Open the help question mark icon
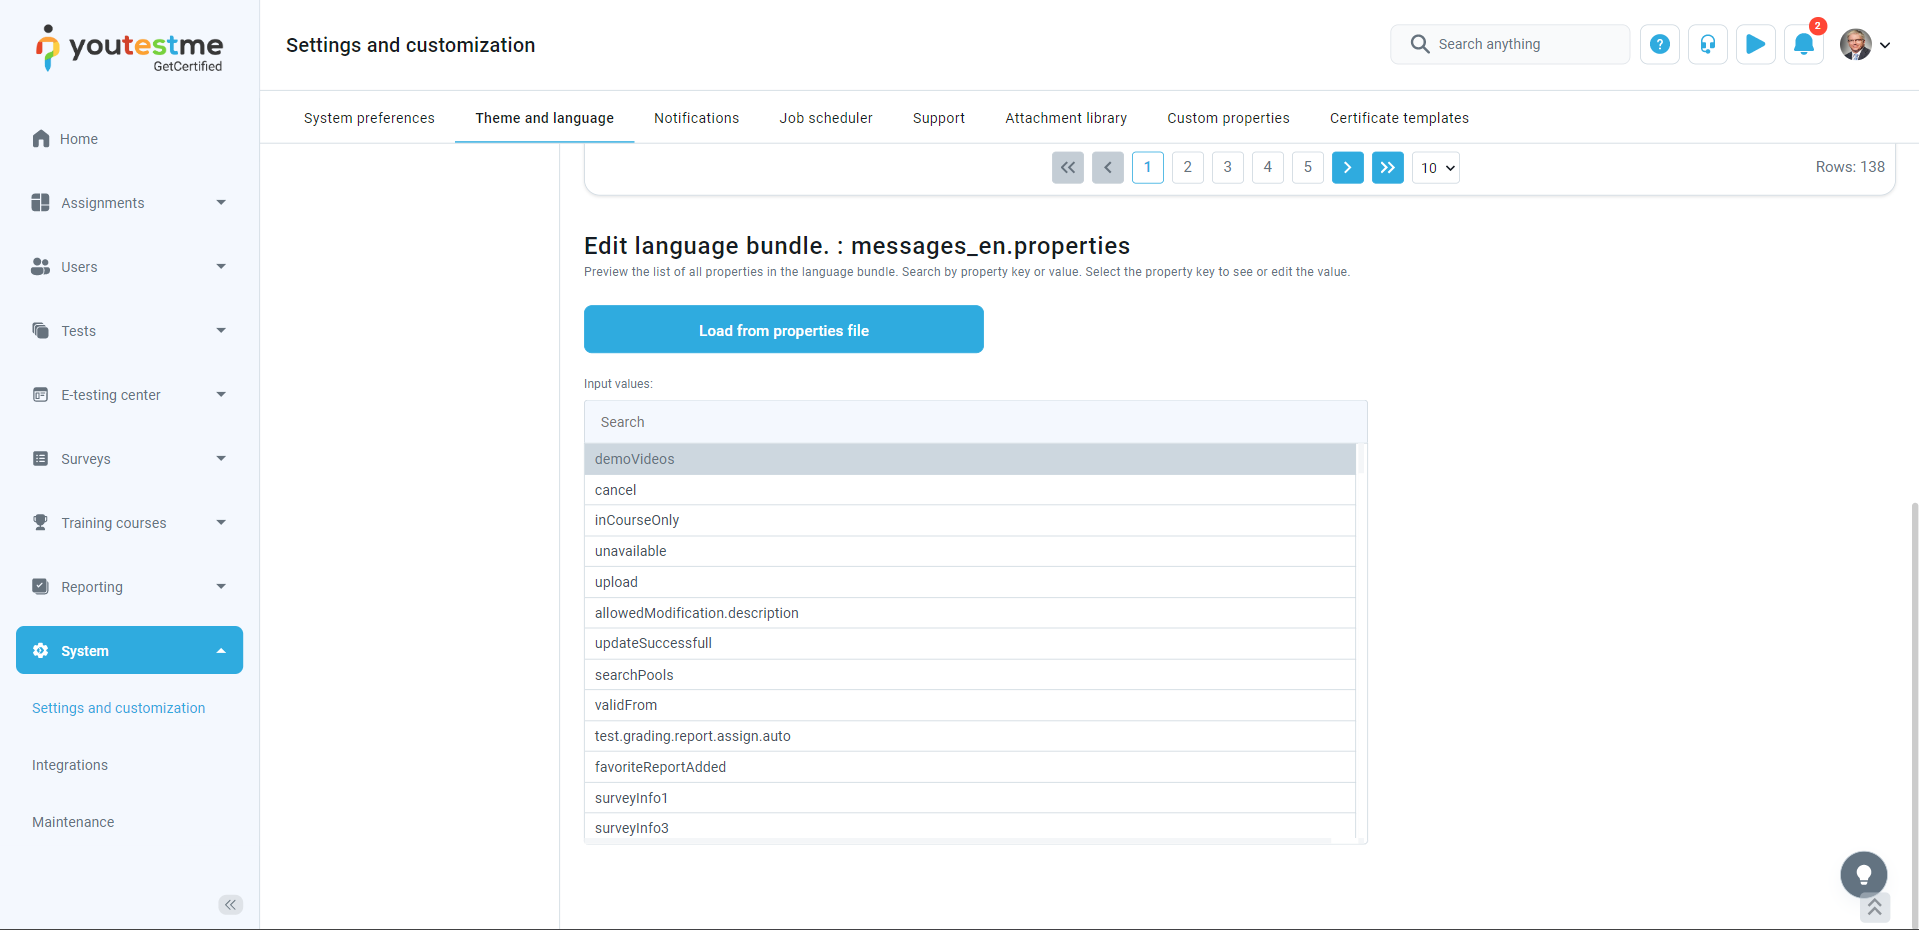 coord(1659,44)
